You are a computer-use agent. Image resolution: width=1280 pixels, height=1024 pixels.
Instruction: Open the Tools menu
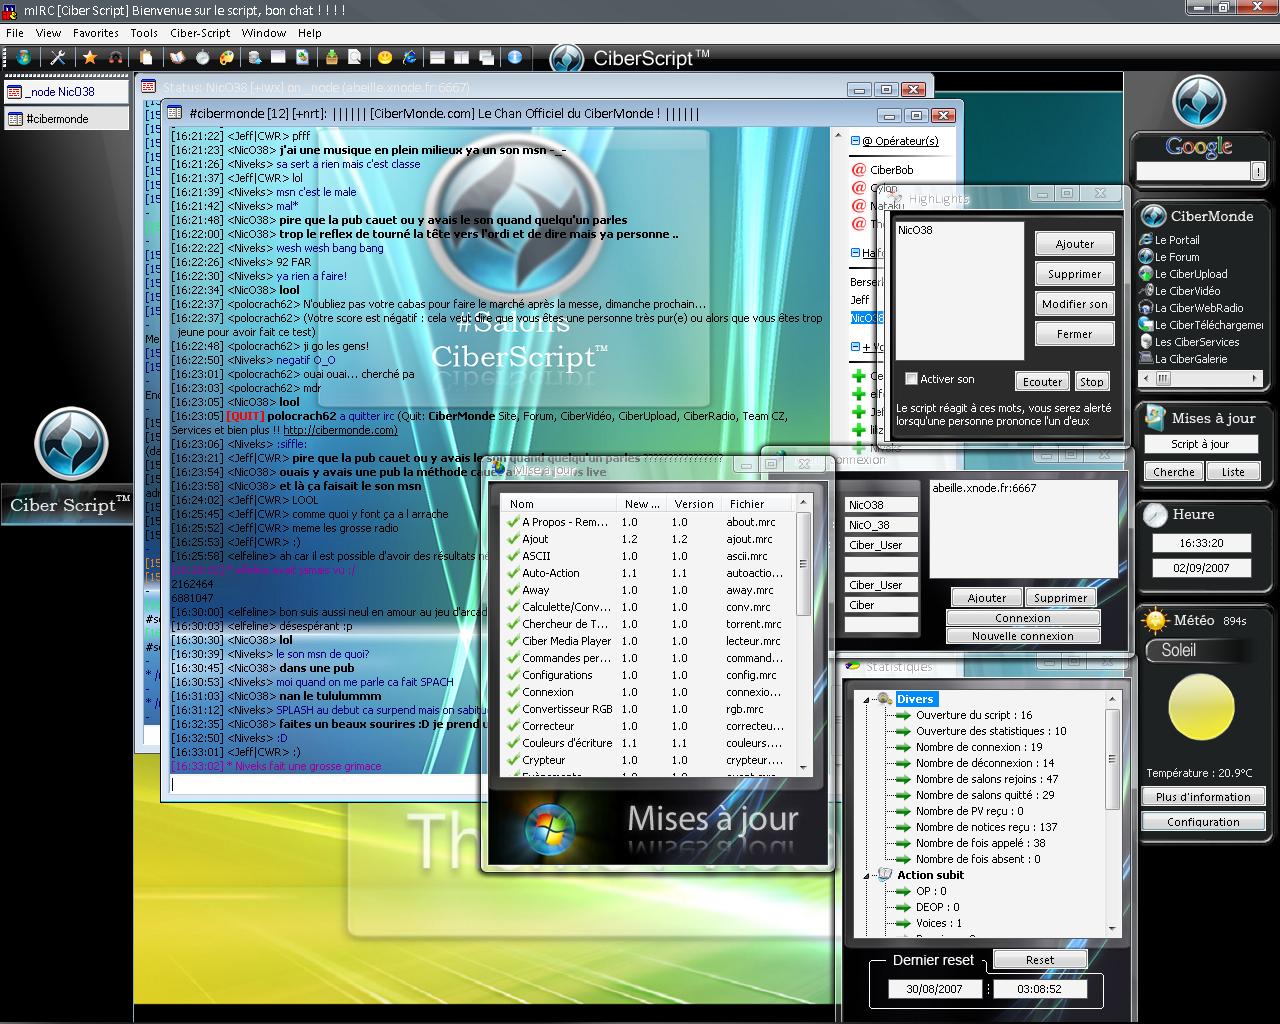(144, 33)
